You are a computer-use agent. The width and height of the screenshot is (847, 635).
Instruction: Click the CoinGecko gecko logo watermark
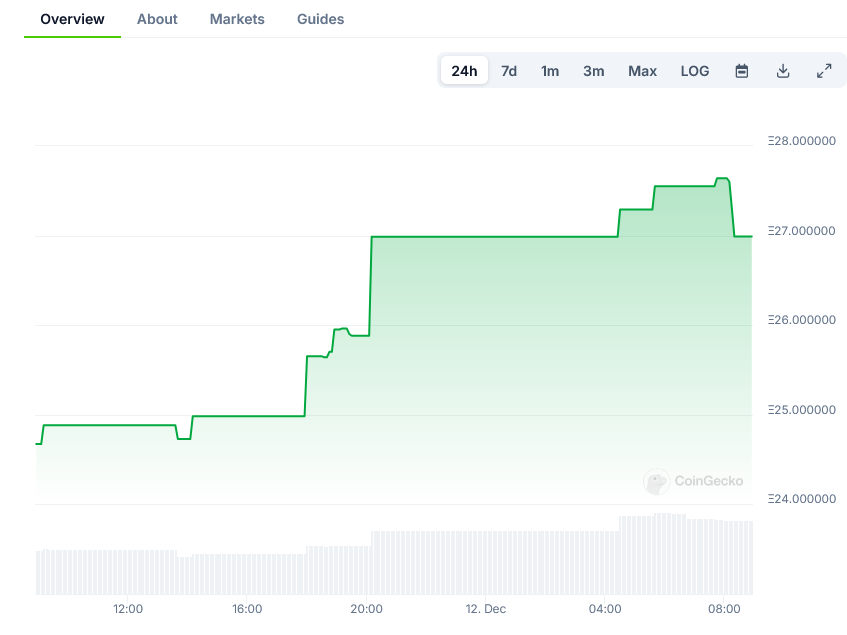[x=656, y=482]
